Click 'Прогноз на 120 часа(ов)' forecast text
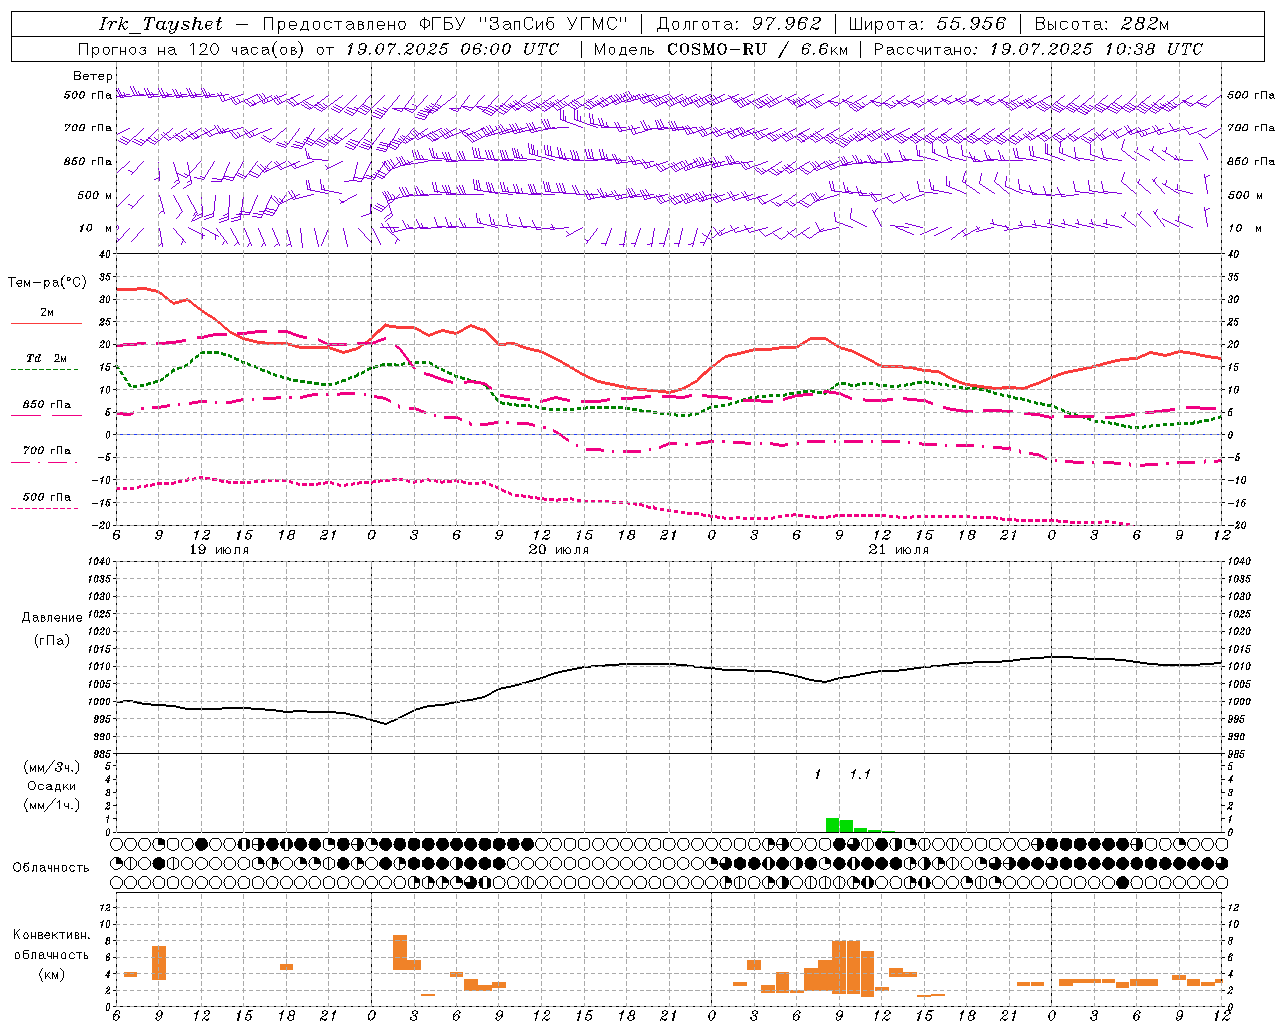This screenshot has height=1024, width=1280. (x=192, y=49)
